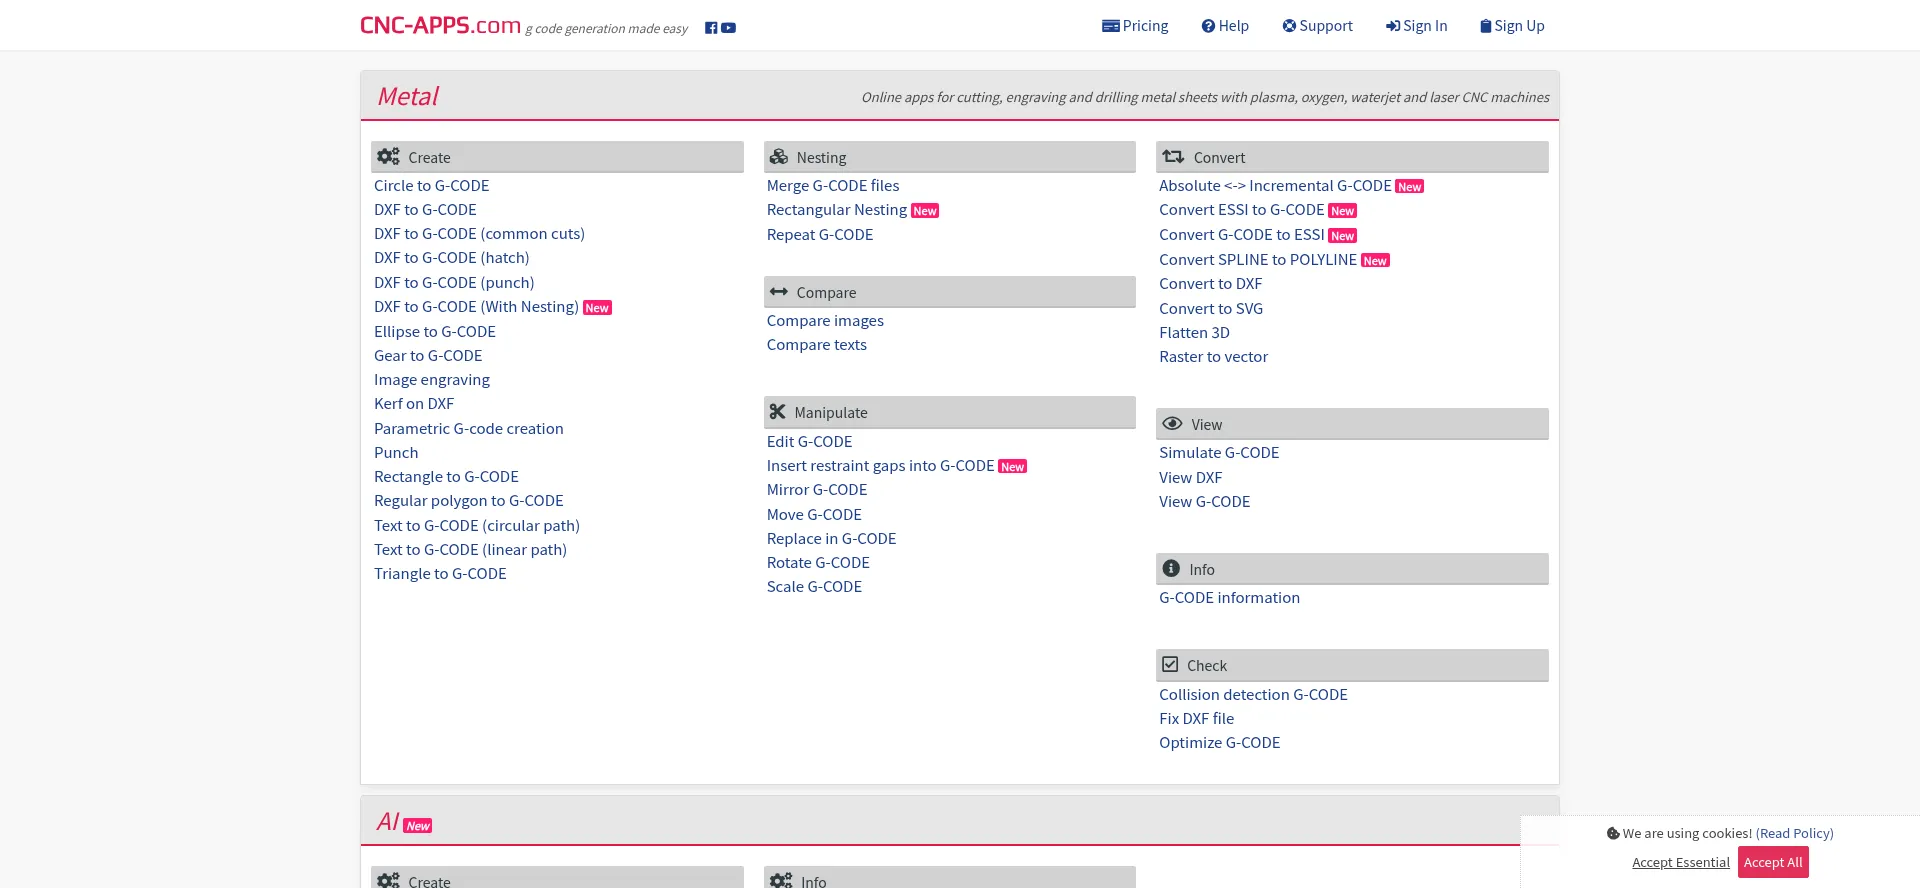Open the Facebook icon in header
Screen dimensions: 1920x888
pos(711,28)
